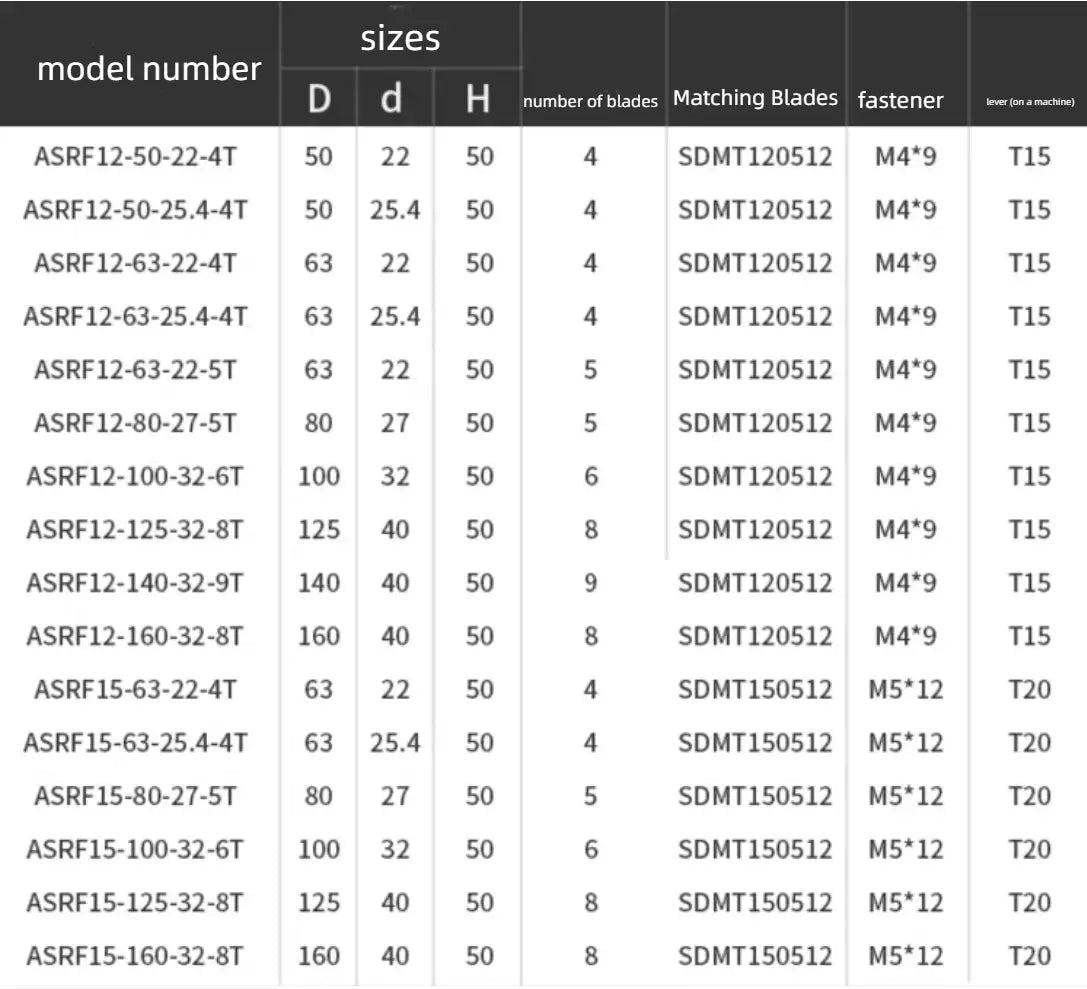1087x989 pixels.
Task: Select model cell ASRF12-100-32-6T
Action: point(136,476)
